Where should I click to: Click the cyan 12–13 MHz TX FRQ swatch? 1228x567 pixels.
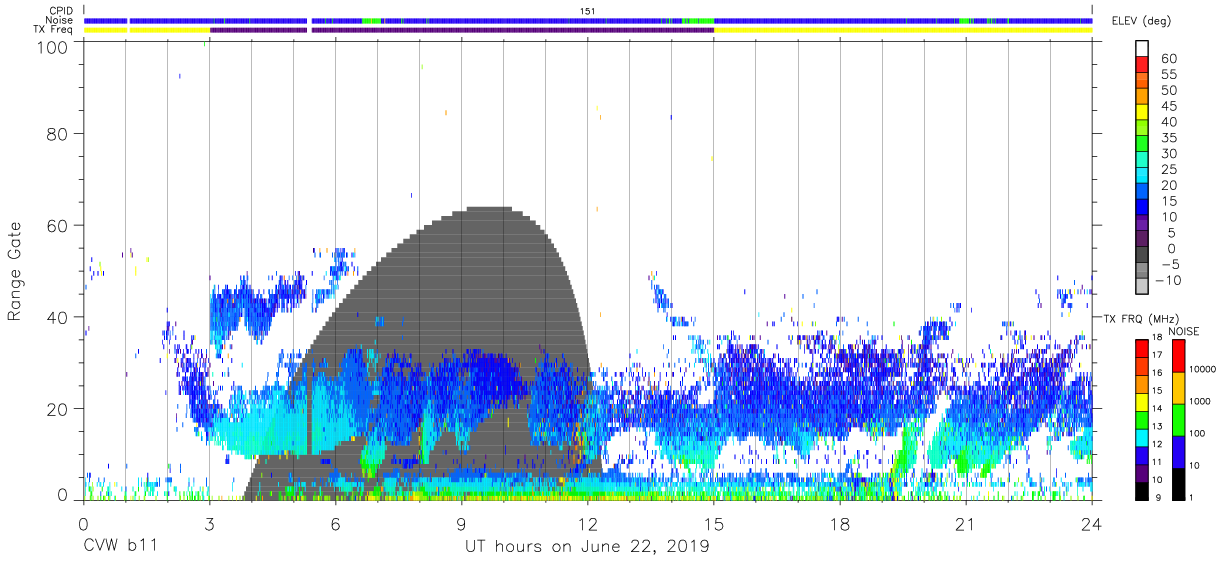pos(1142,436)
